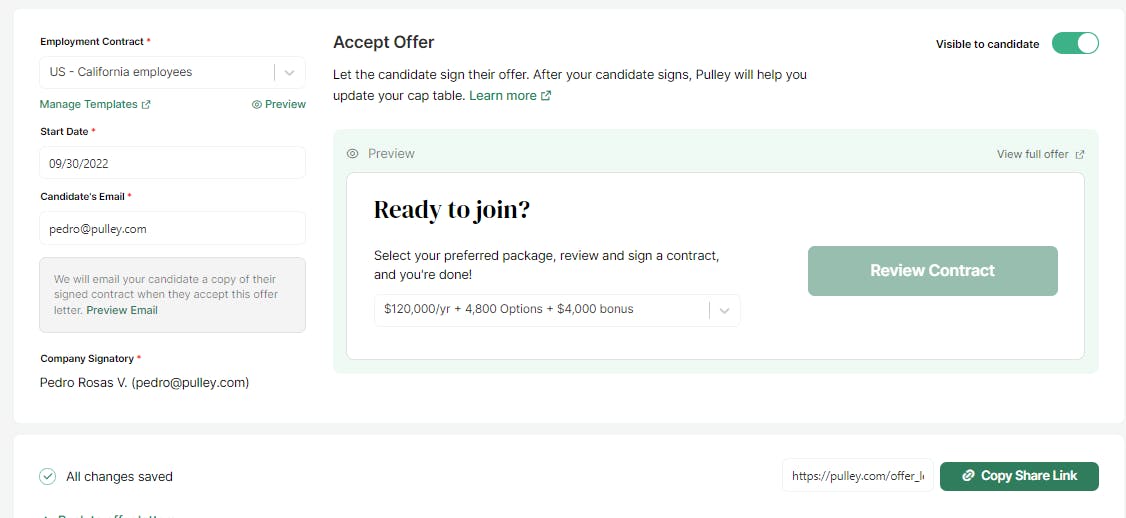Image resolution: width=1126 pixels, height=518 pixels.
Task: Open the Learn more link
Action: pyautogui.click(x=503, y=96)
